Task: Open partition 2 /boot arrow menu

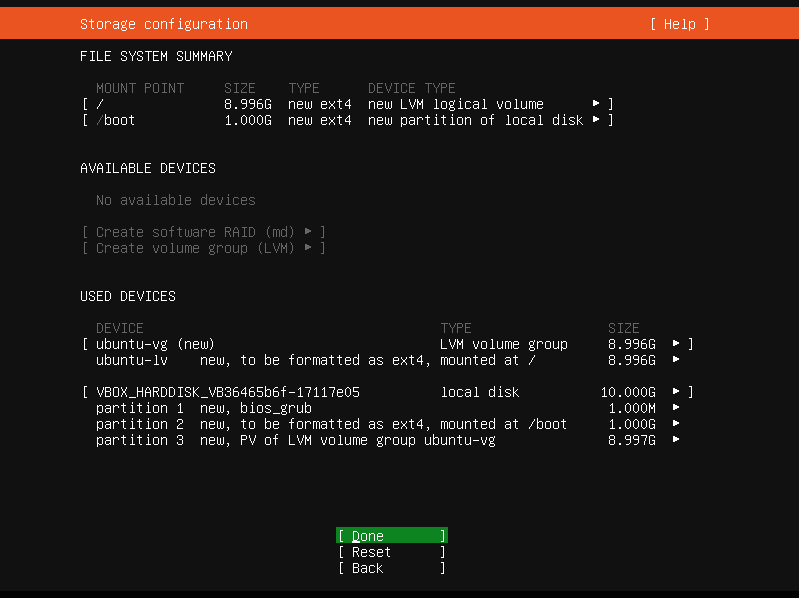Action: 676,424
